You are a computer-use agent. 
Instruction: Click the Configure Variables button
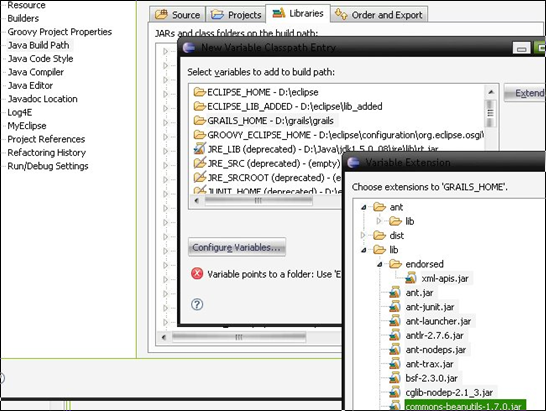click(237, 247)
